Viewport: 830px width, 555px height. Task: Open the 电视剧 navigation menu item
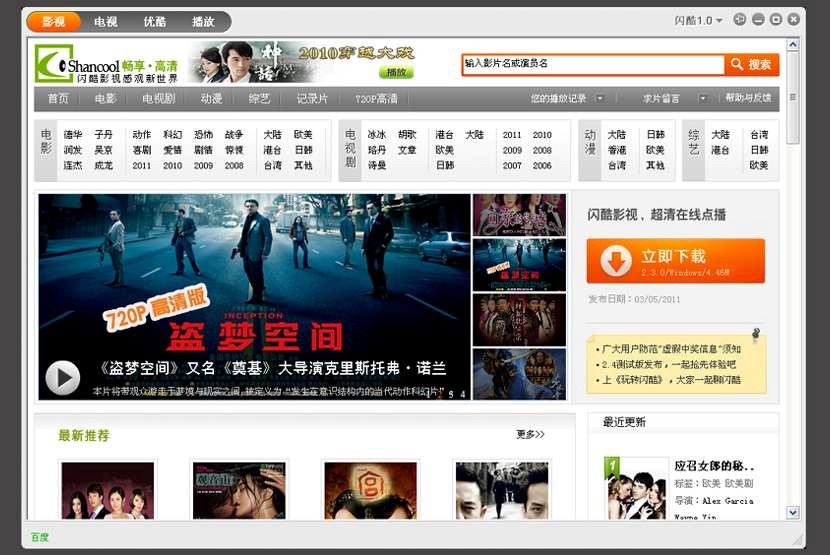coord(158,98)
